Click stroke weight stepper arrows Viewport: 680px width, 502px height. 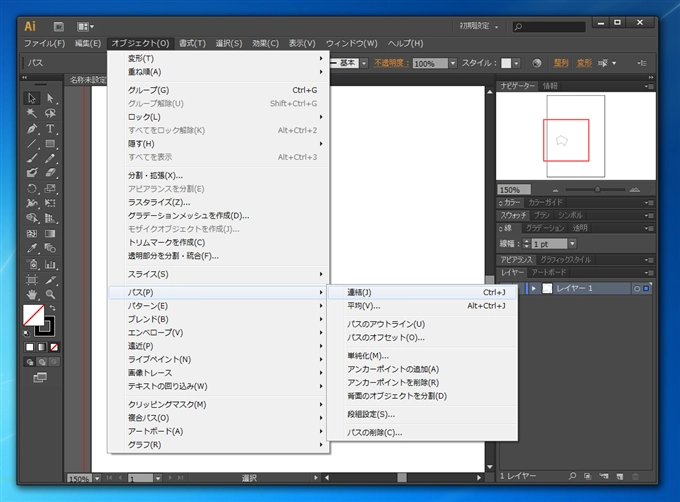526,244
